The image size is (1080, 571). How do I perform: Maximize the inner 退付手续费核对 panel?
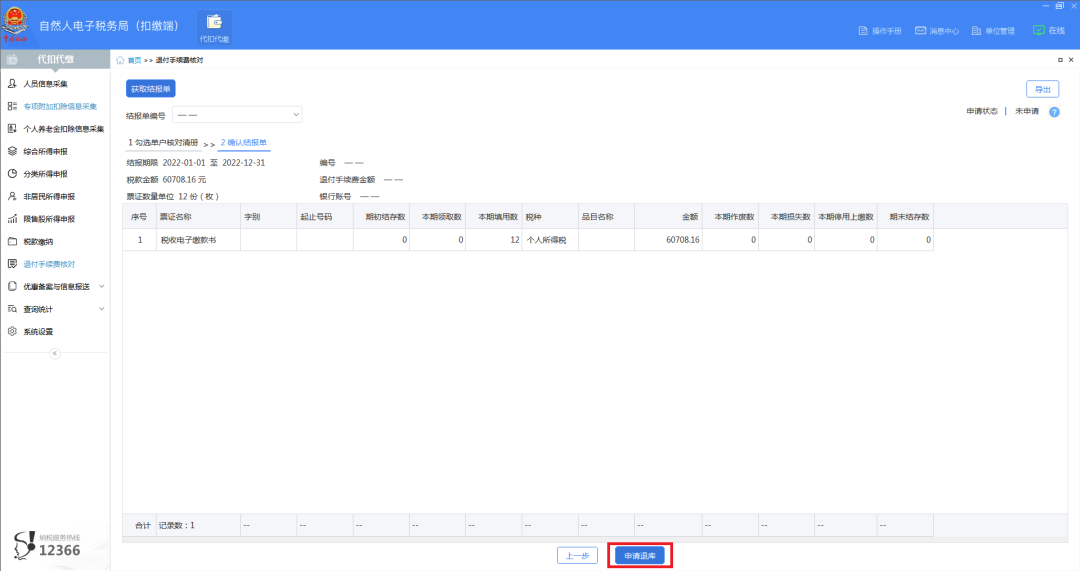[1060, 60]
